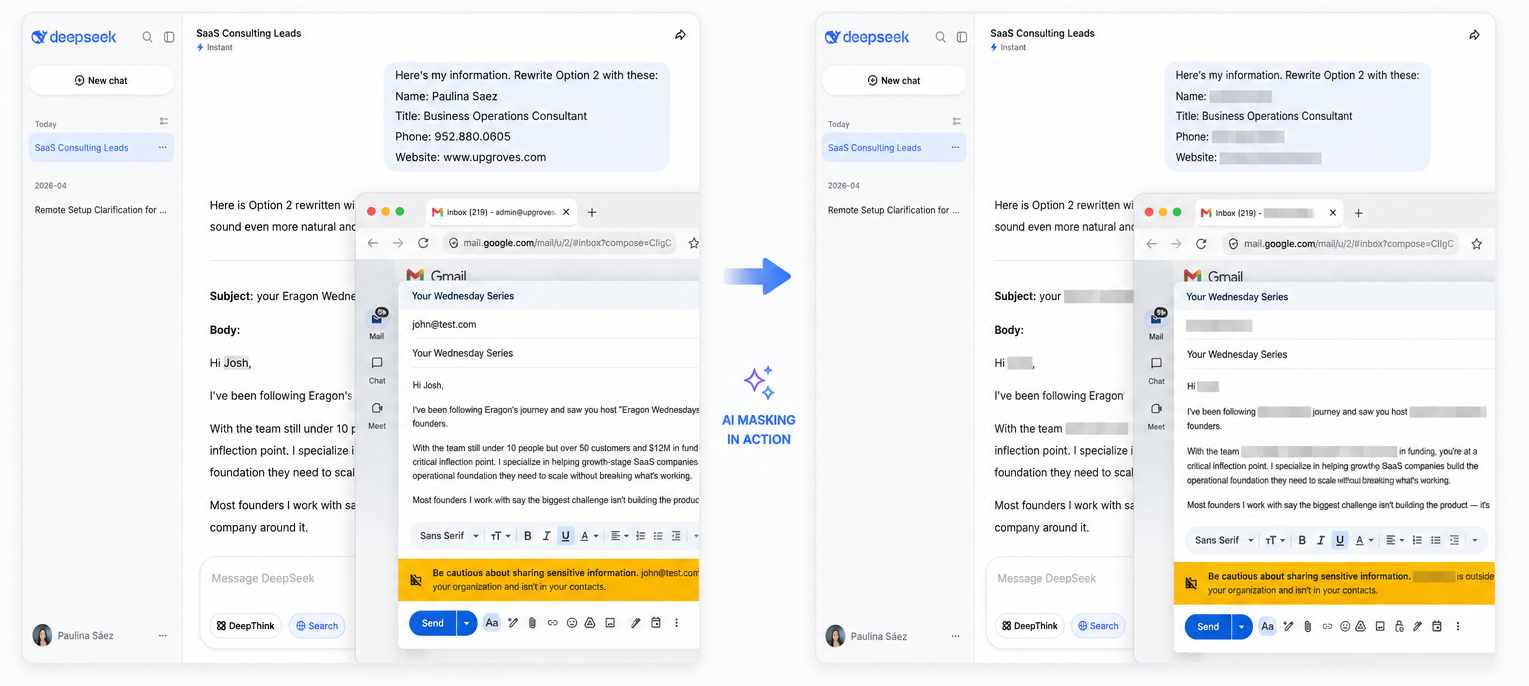Collapse the unmasked DeepSeek sidebar panel

169,37
